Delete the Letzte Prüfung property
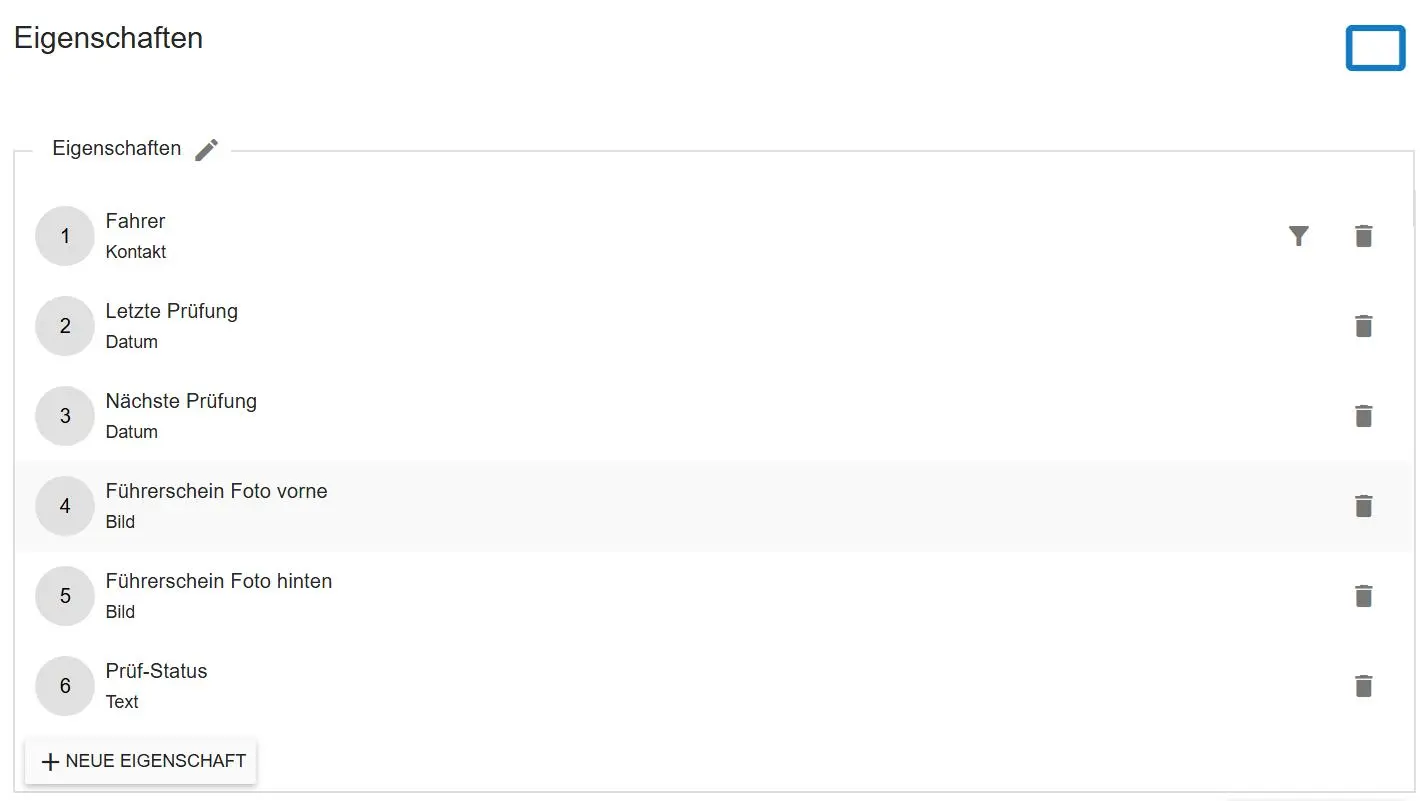 coord(1363,326)
